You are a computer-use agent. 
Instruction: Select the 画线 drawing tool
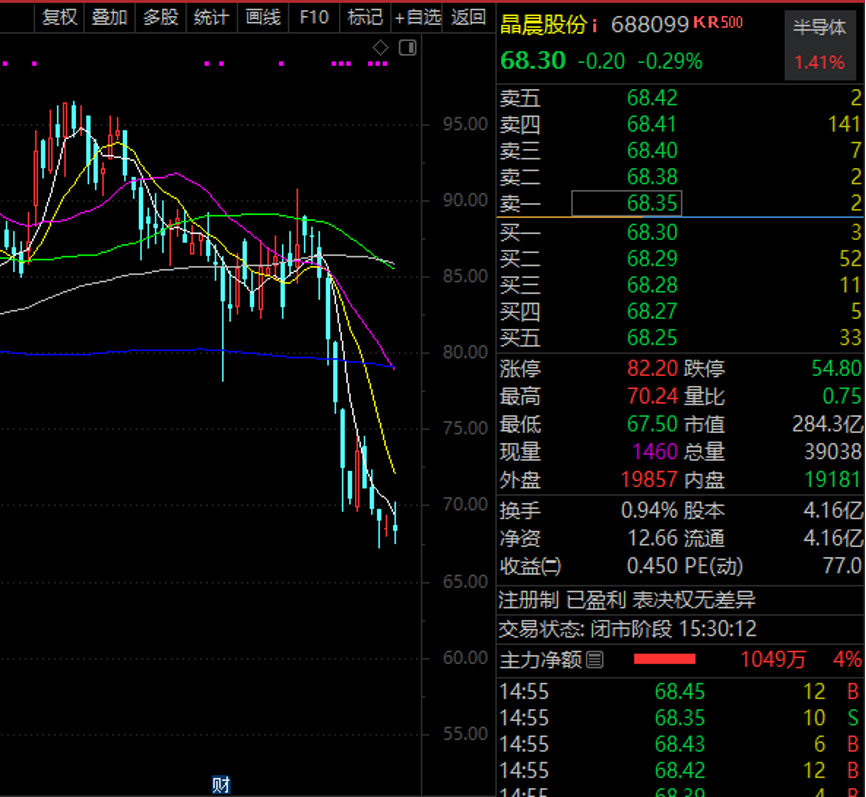(x=262, y=17)
